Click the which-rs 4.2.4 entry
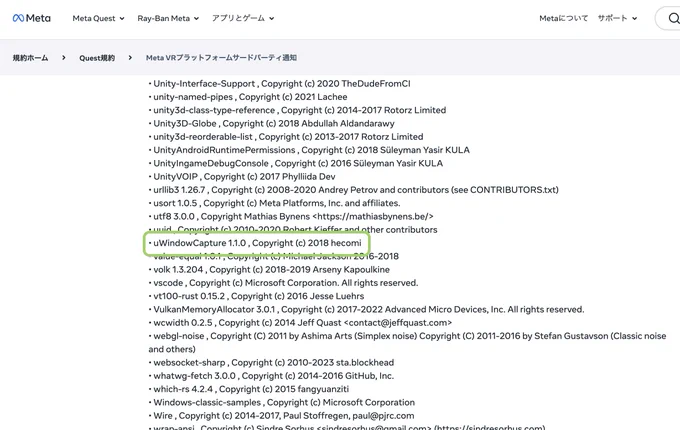680x430 pixels. coord(249,389)
